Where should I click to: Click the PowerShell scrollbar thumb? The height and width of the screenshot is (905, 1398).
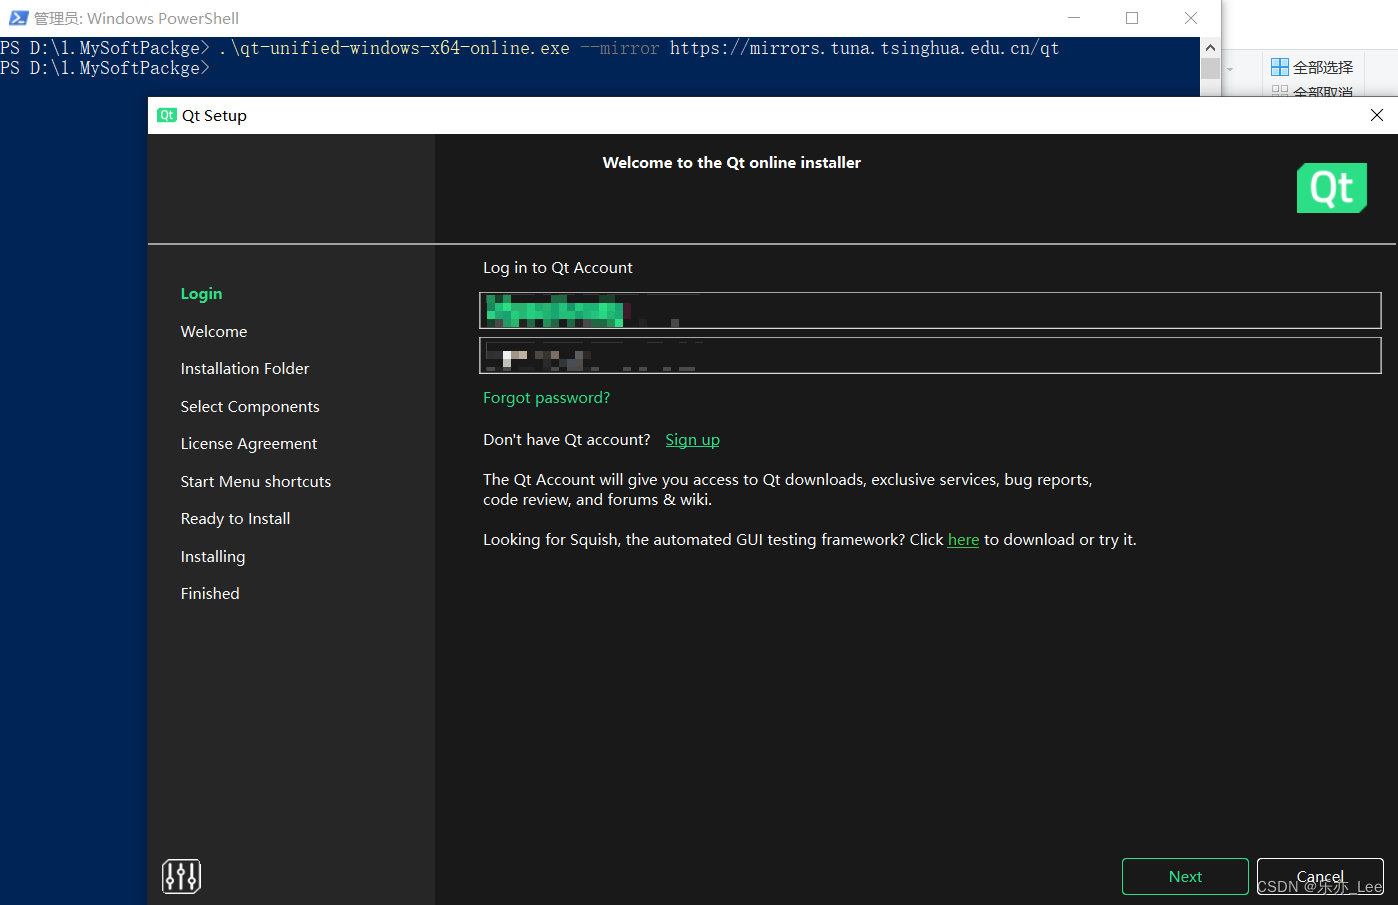[x=1210, y=68]
